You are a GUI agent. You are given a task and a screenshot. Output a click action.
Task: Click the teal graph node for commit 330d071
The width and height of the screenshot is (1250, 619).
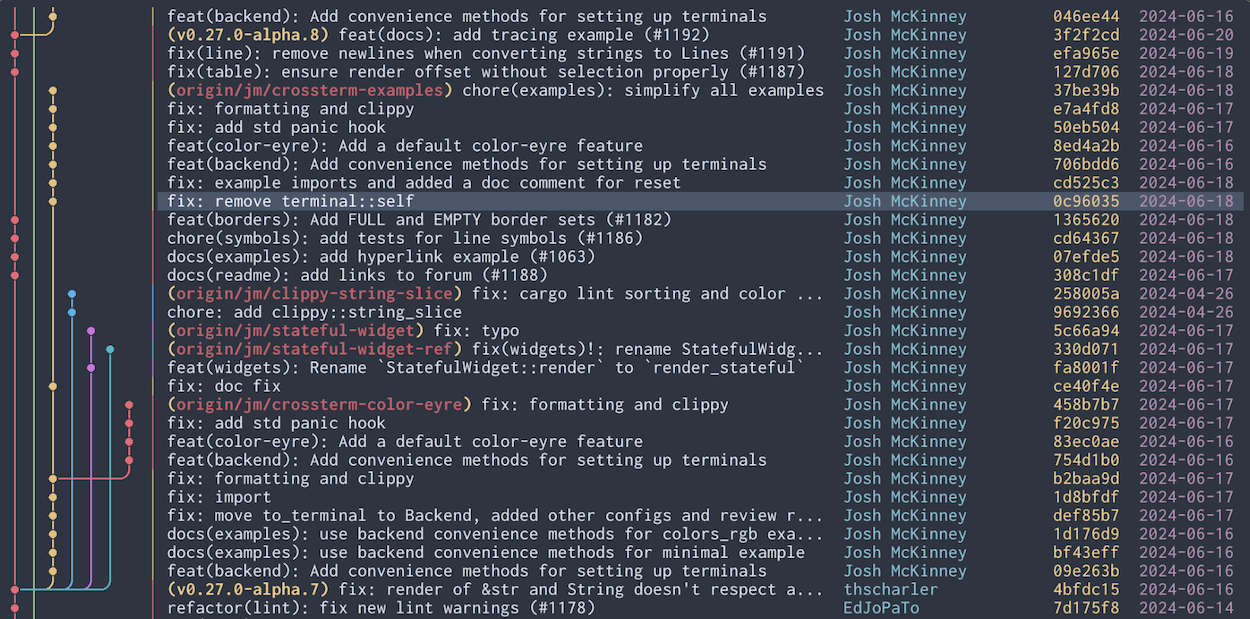click(110, 349)
